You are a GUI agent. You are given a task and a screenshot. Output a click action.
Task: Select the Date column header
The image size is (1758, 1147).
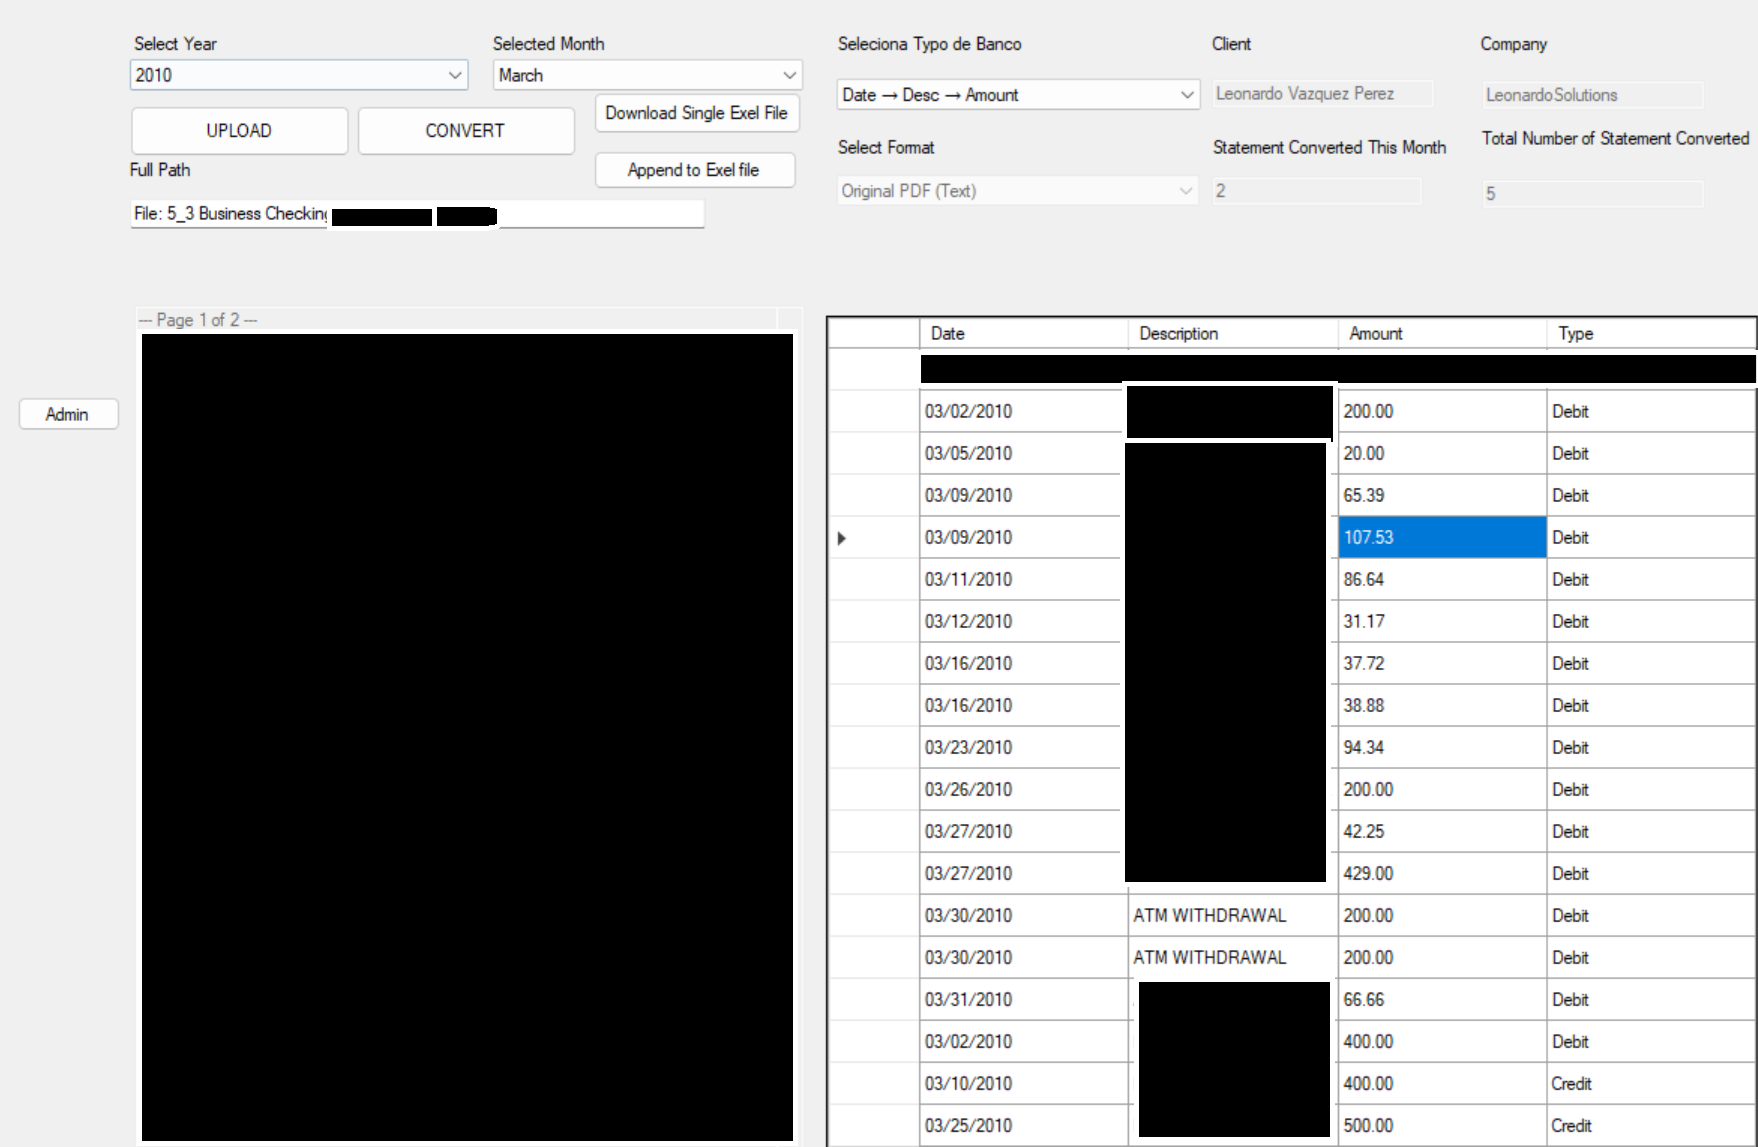pos(1023,334)
